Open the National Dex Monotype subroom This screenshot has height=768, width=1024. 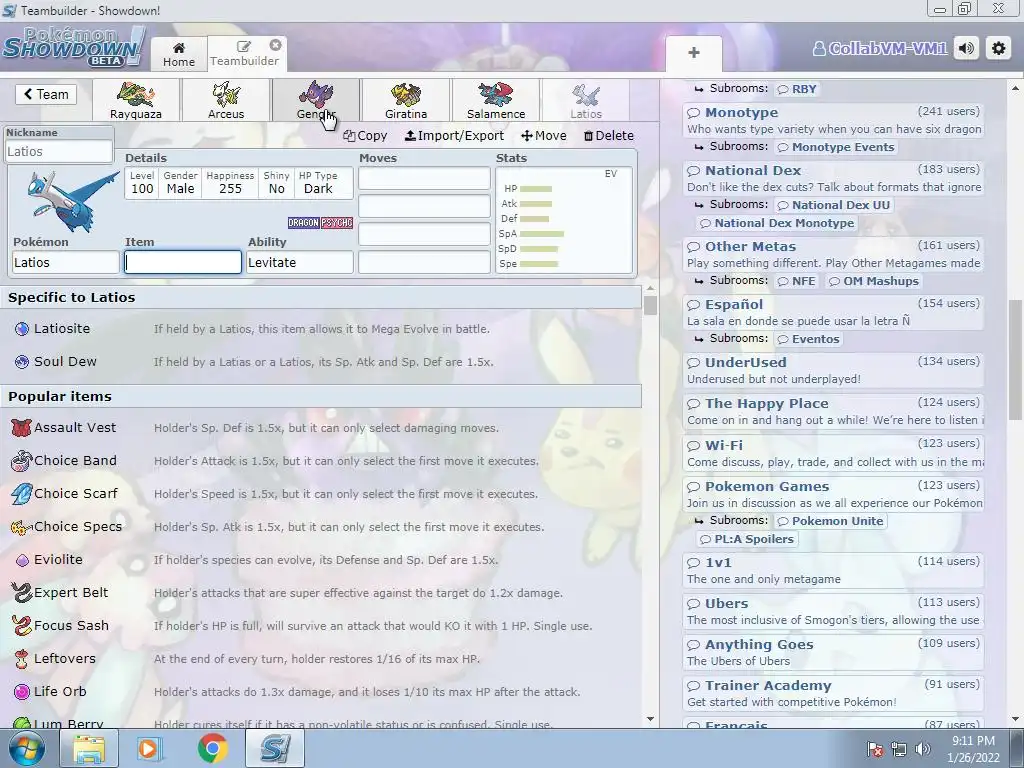click(x=777, y=223)
